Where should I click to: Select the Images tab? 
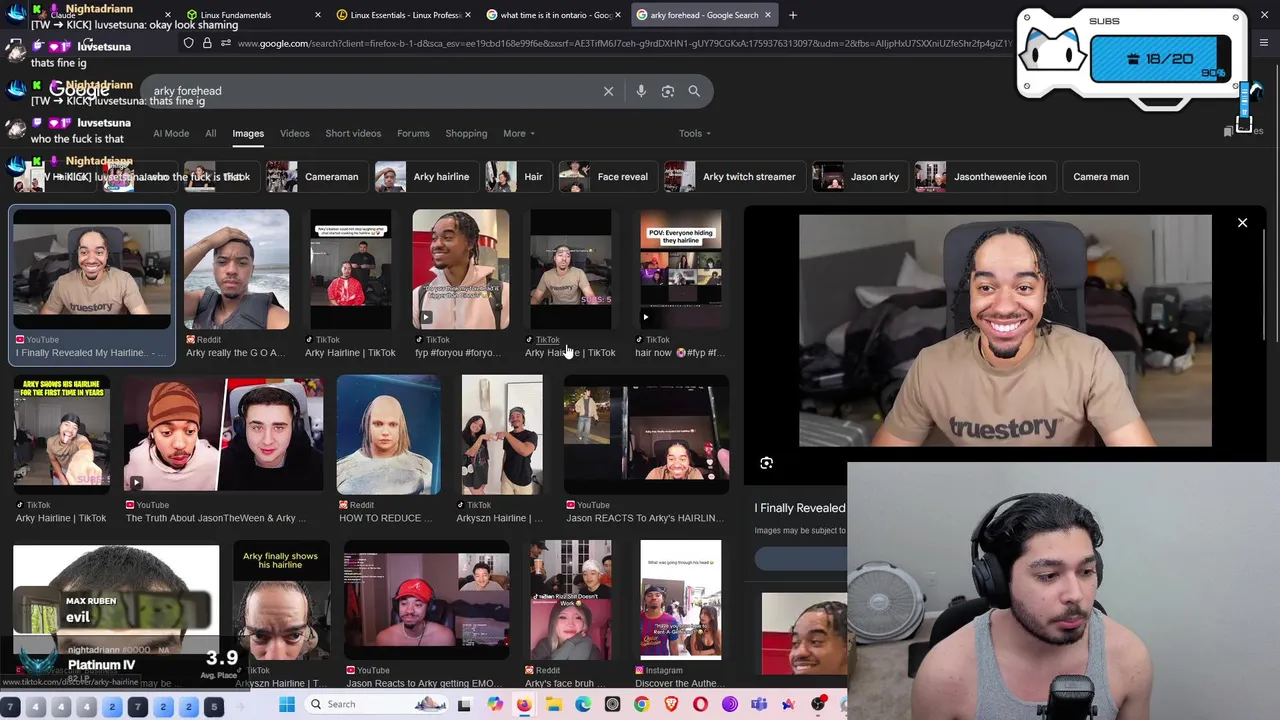pos(248,133)
